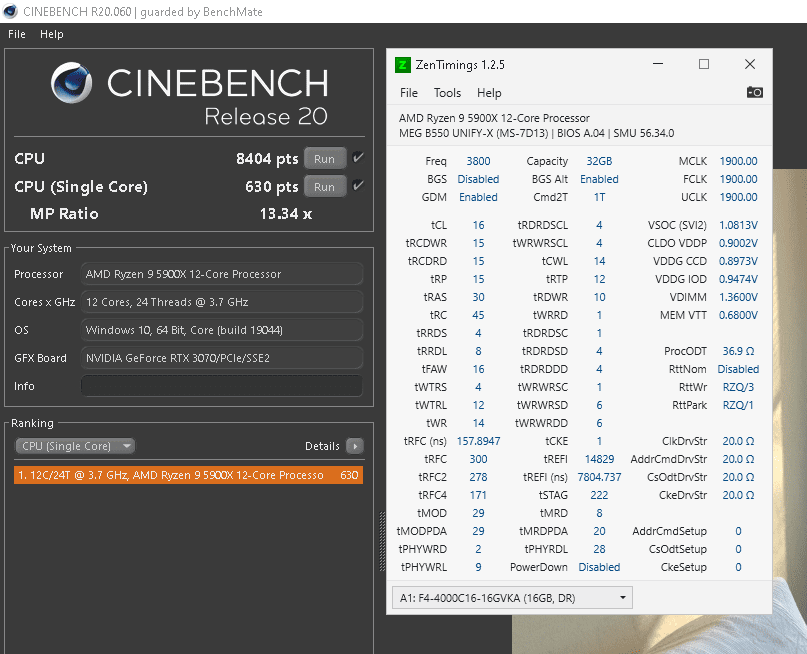Open the Details arrow button in Ranking
807x654 pixels.
coord(355,446)
